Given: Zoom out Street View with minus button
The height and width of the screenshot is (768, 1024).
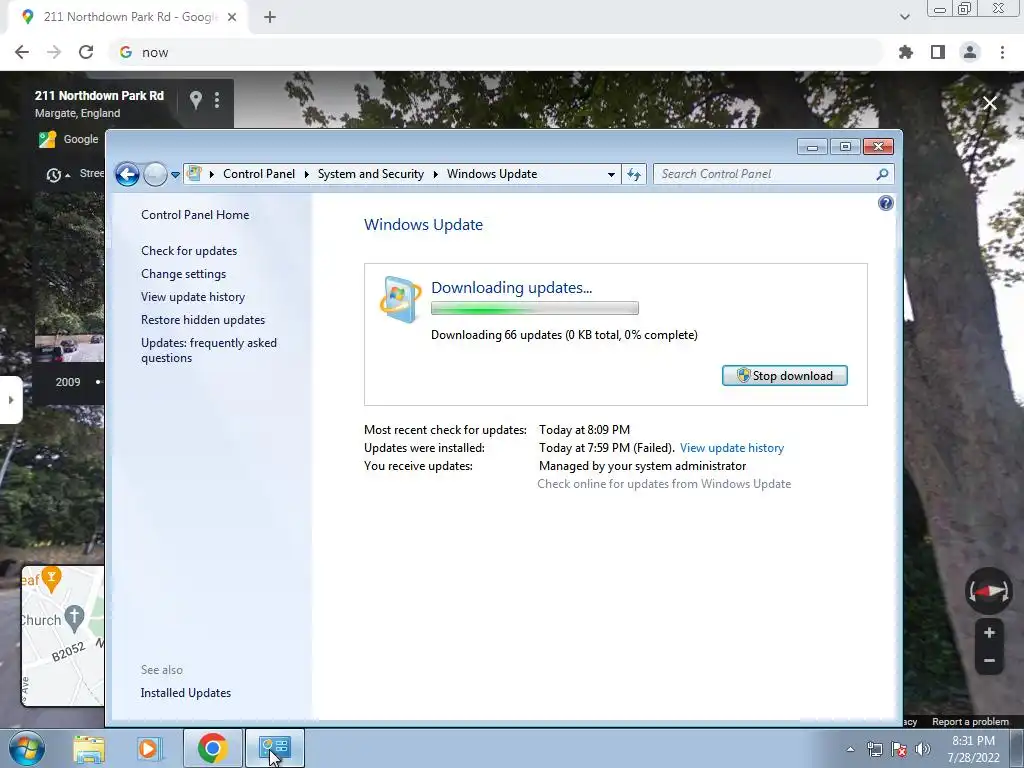Looking at the screenshot, I should 989,660.
